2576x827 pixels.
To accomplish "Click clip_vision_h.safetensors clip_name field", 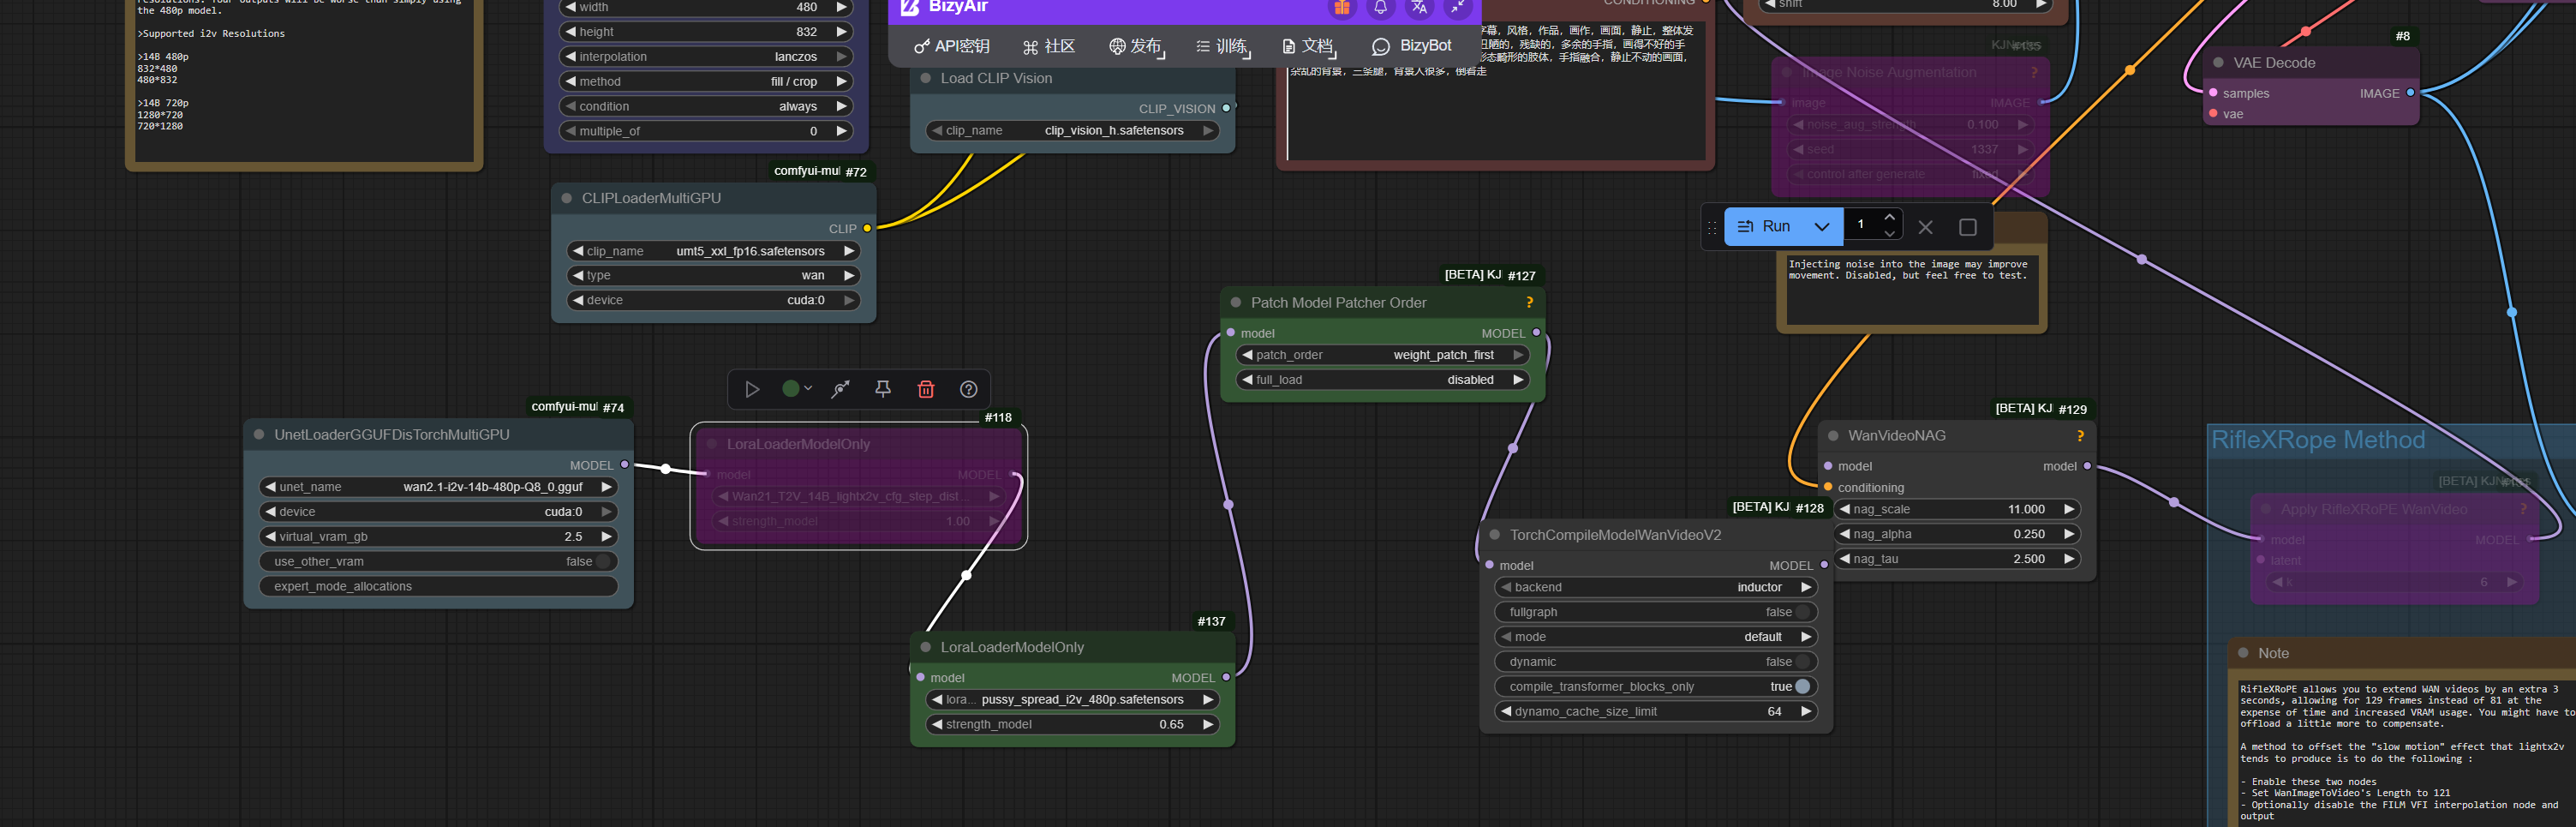I will coord(1072,131).
